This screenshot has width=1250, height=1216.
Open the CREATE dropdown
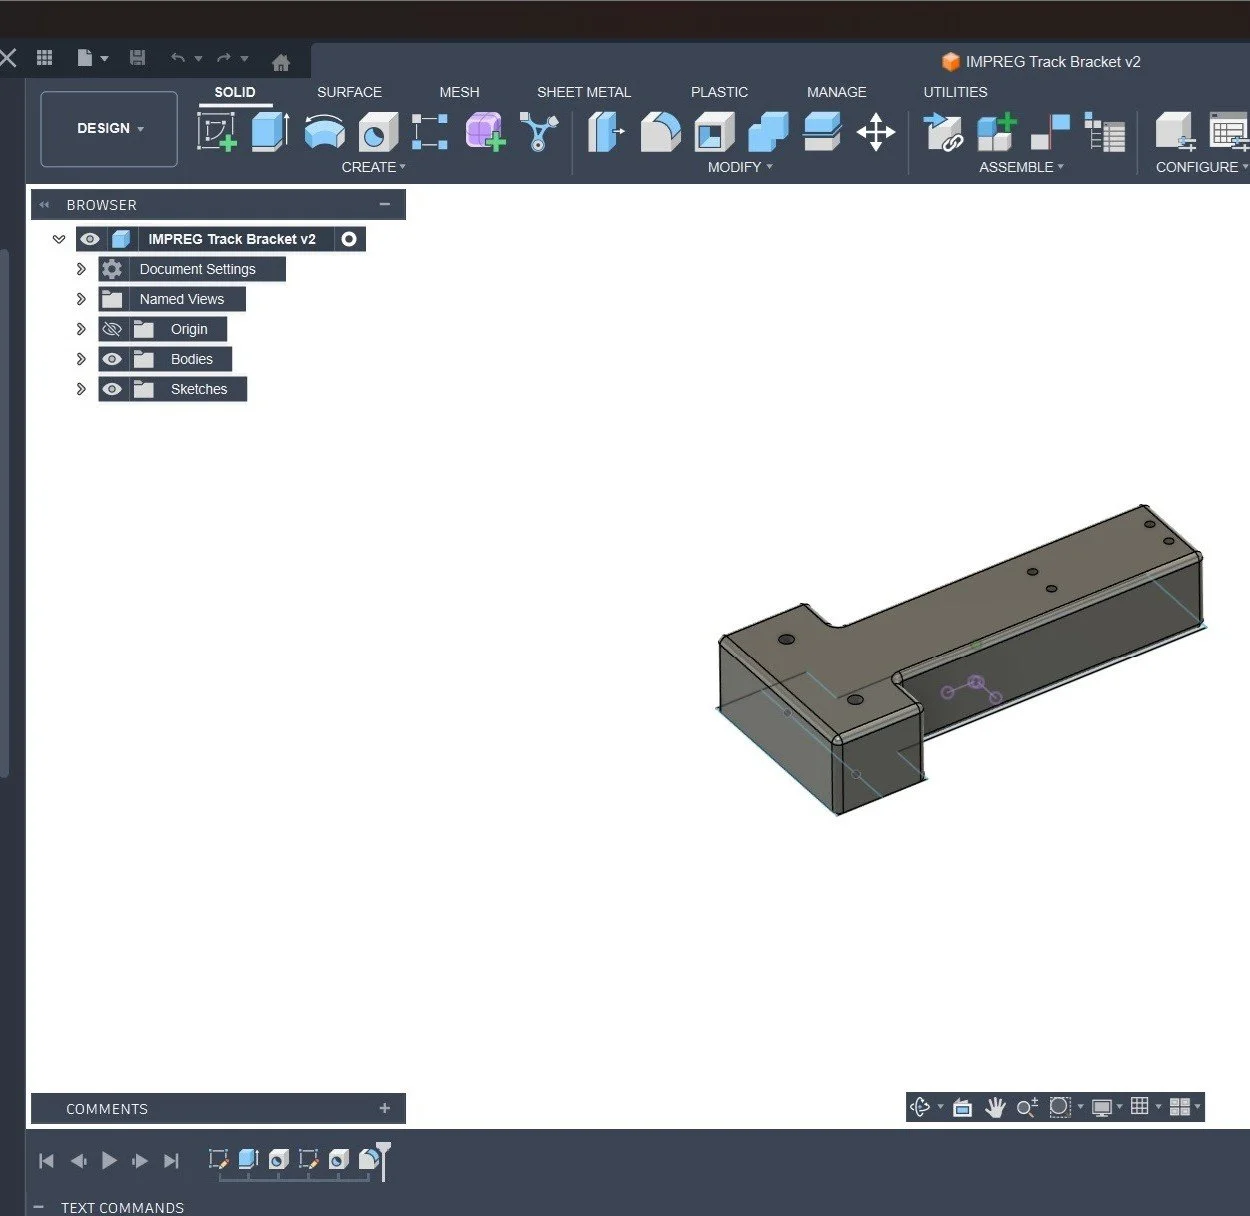(373, 167)
